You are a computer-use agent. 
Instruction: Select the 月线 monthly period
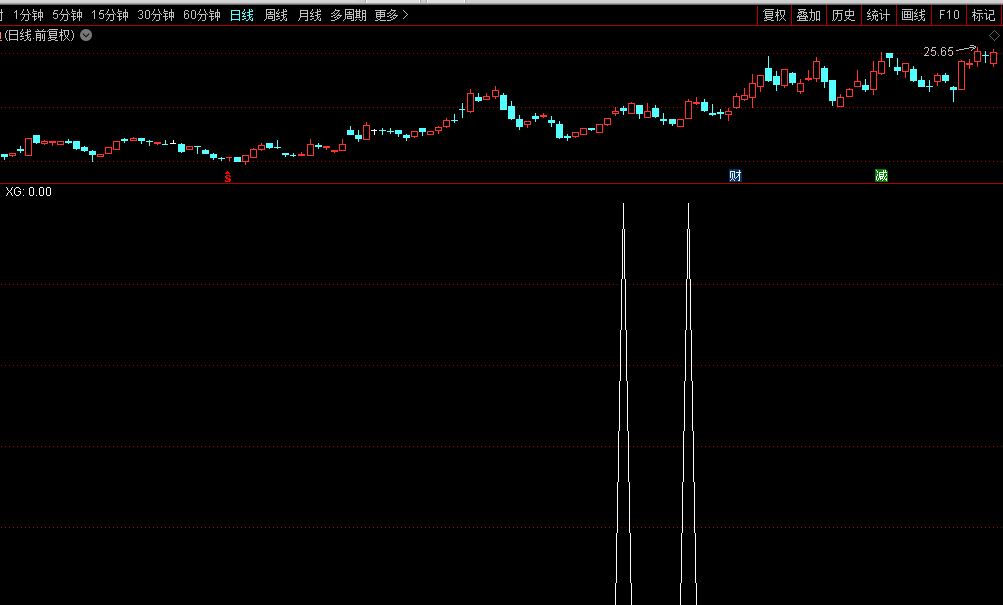310,15
